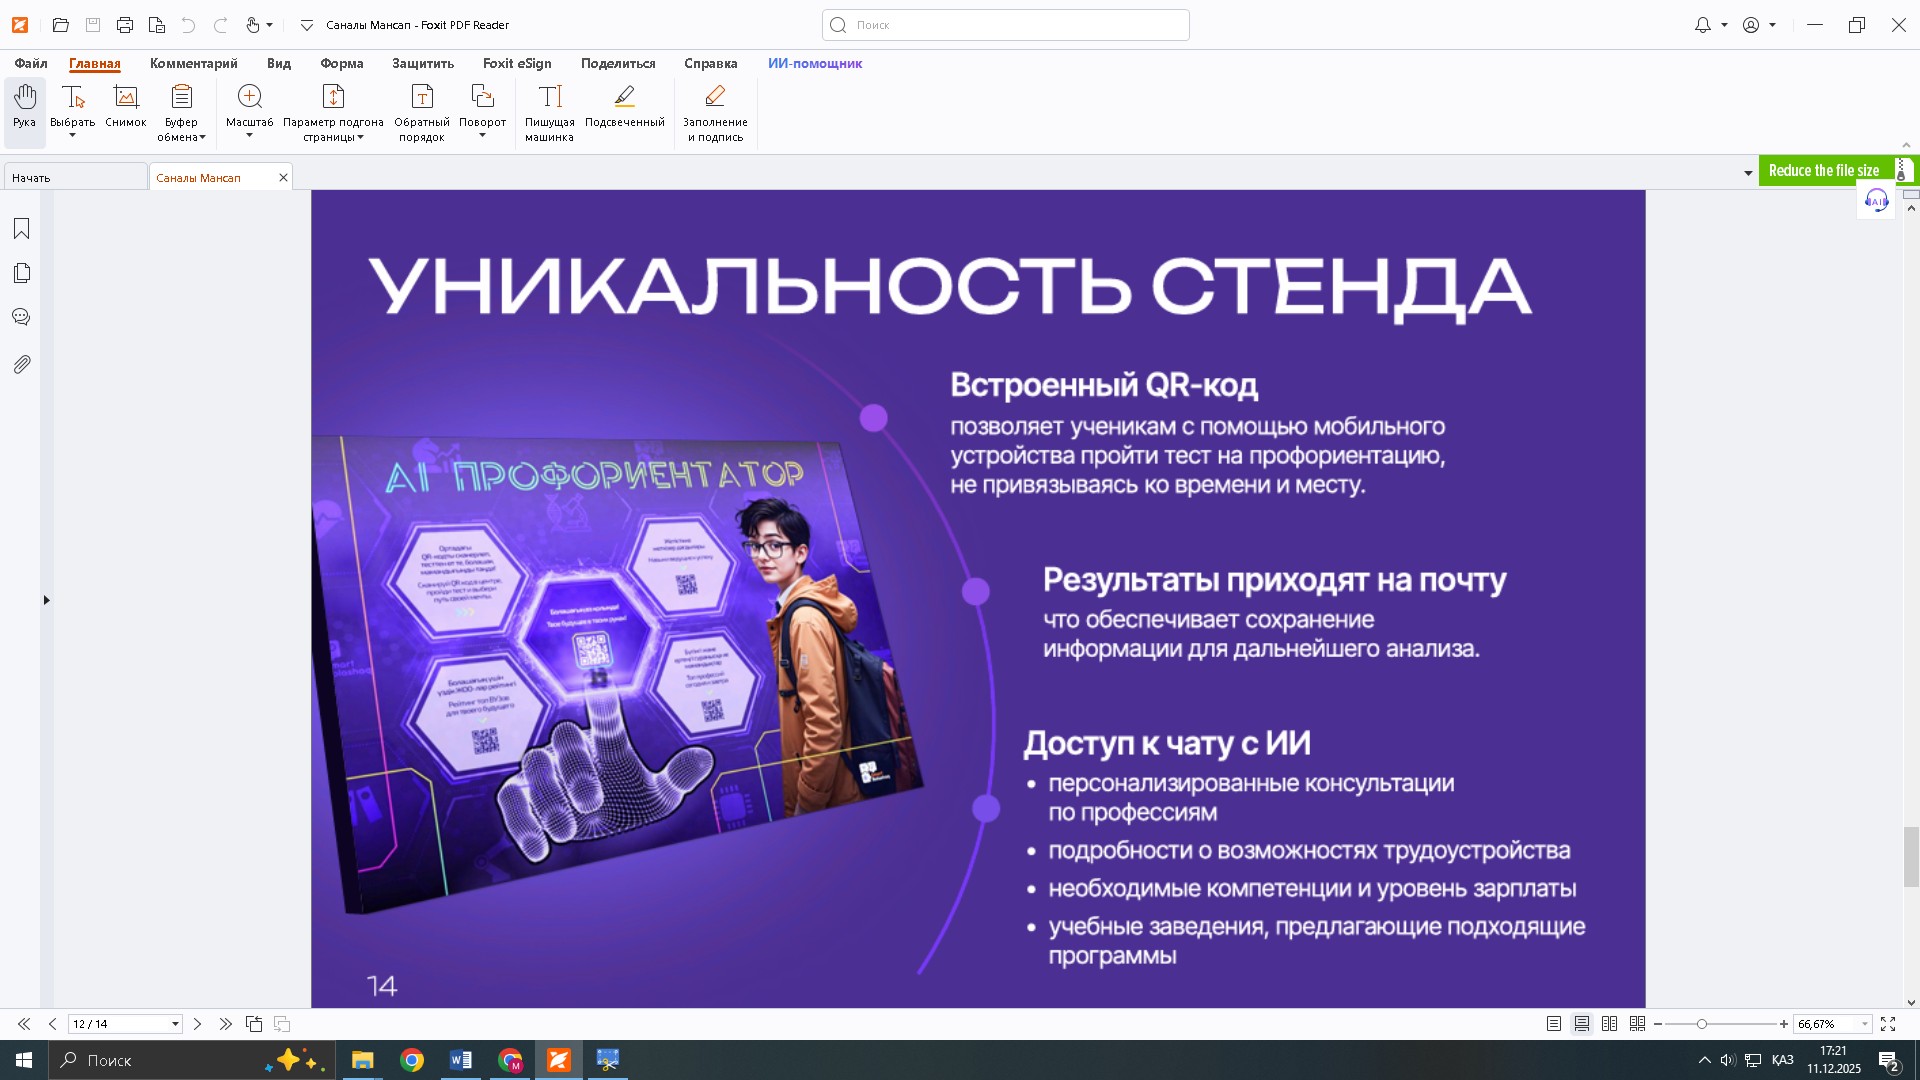The image size is (1920, 1080).
Task: Select the Hand (Рука) tool
Action: point(24,106)
